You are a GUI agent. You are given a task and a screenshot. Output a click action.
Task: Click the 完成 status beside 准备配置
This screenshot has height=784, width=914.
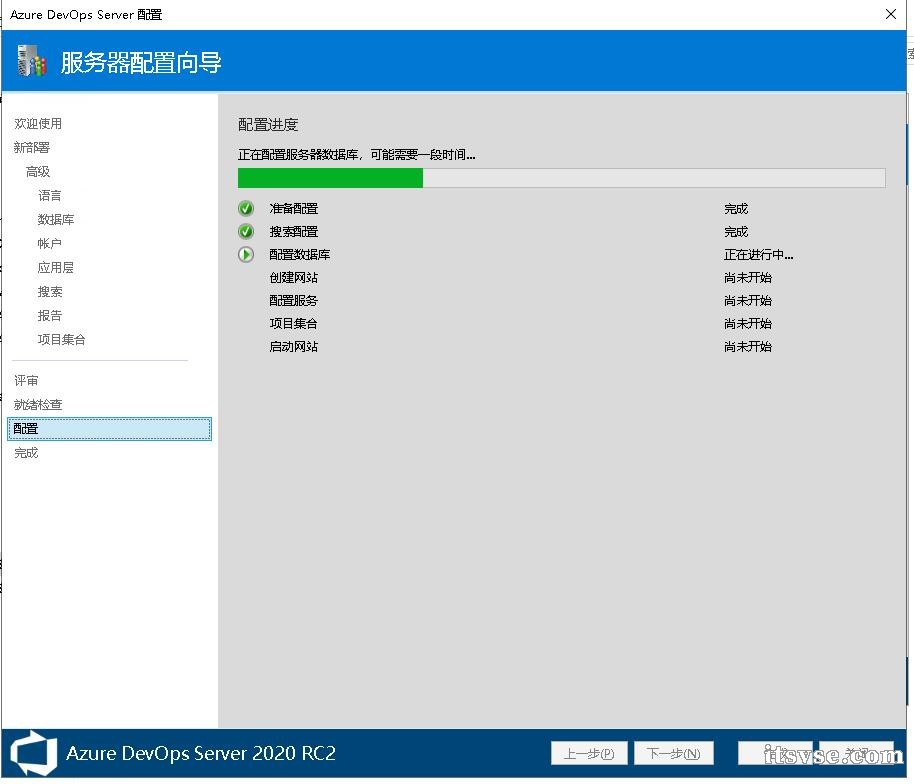click(736, 209)
